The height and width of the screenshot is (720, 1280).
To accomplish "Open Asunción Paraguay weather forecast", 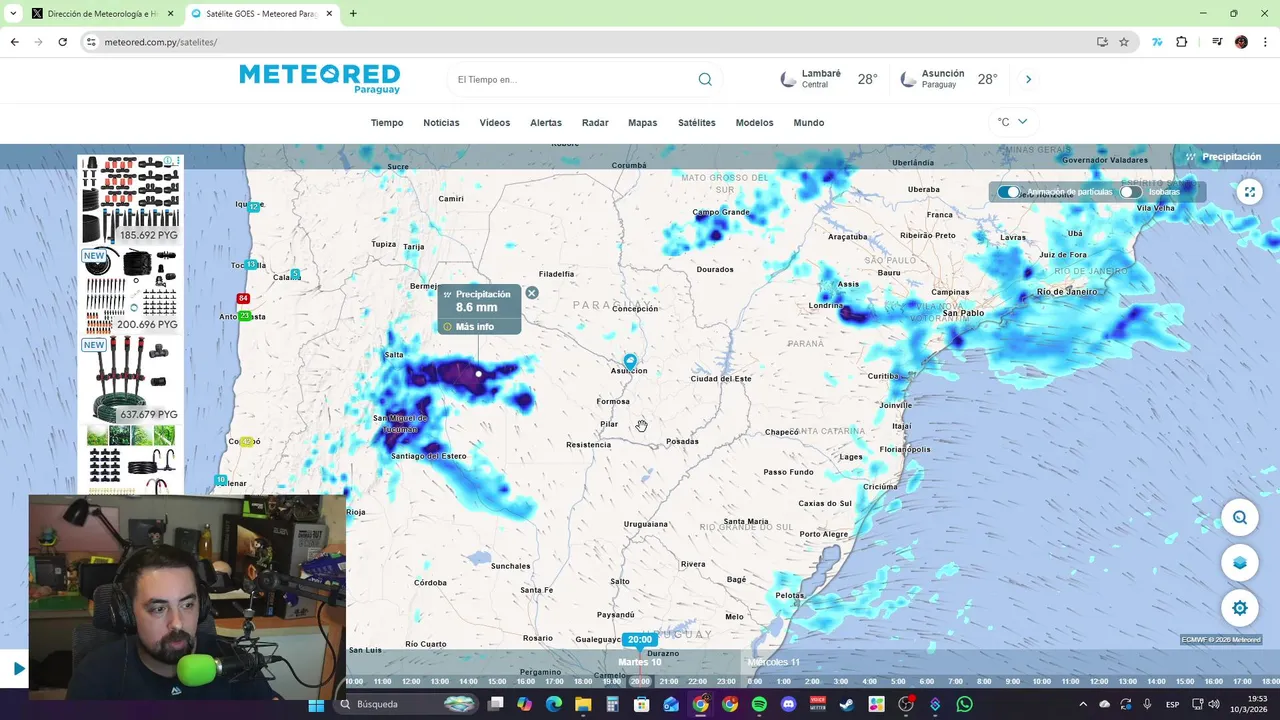I will pyautogui.click(x=949, y=79).
